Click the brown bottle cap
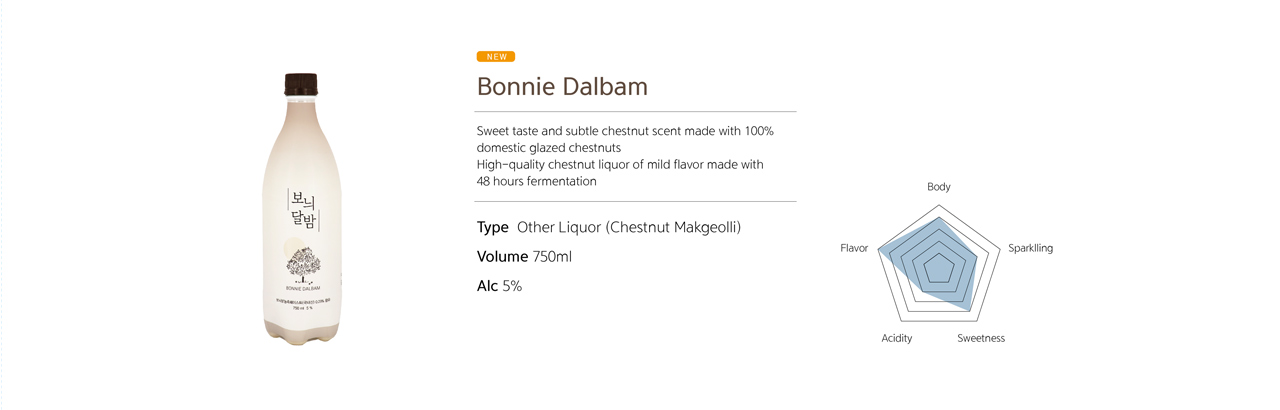The width and height of the screenshot is (1280, 410). point(301,84)
